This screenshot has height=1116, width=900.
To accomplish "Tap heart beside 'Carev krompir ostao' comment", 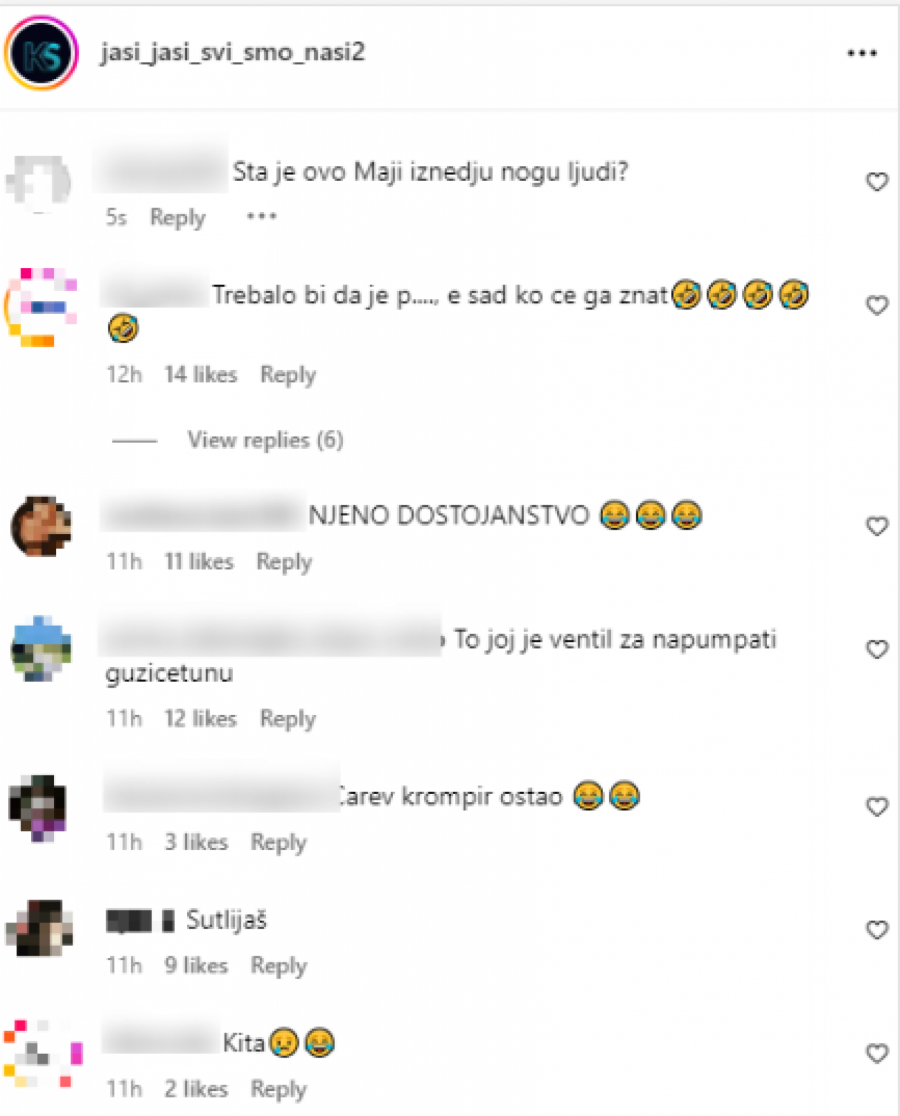I will tap(877, 806).
